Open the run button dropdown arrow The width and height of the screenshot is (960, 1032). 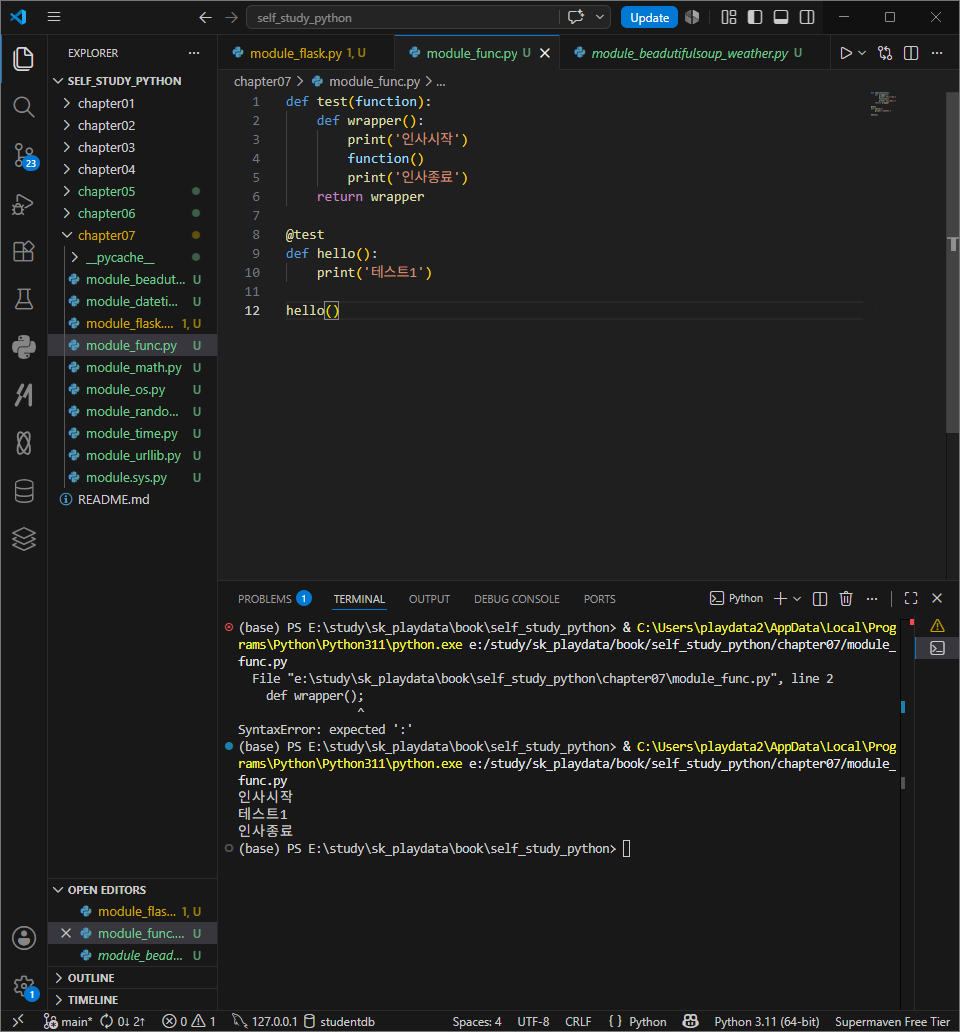click(x=862, y=53)
